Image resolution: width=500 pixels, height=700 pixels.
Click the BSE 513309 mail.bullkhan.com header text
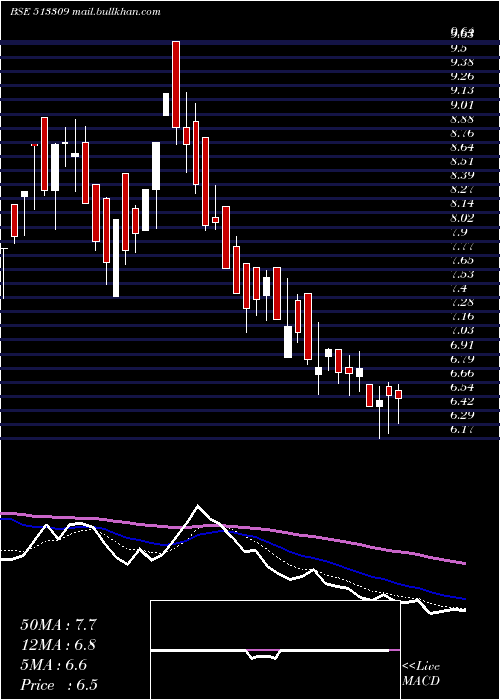(x=85, y=12)
